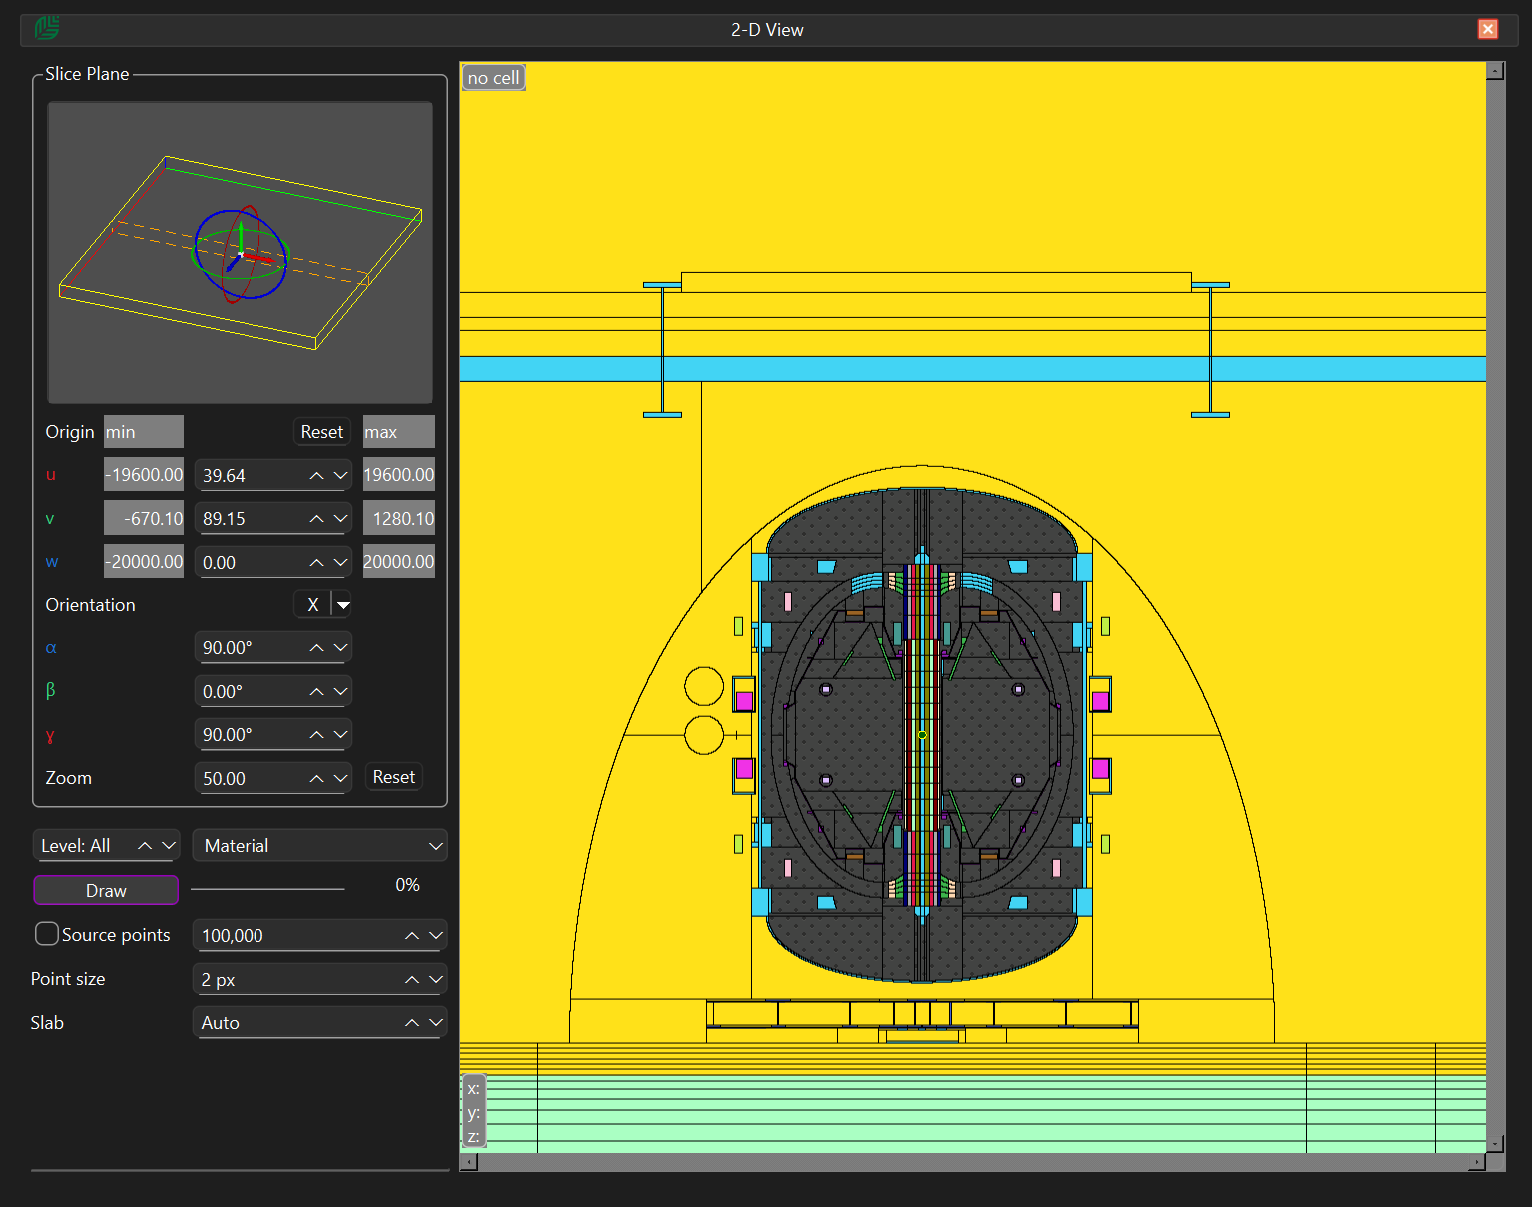
Task: Raise the alpha angle with up arrow
Action: click(x=316, y=648)
